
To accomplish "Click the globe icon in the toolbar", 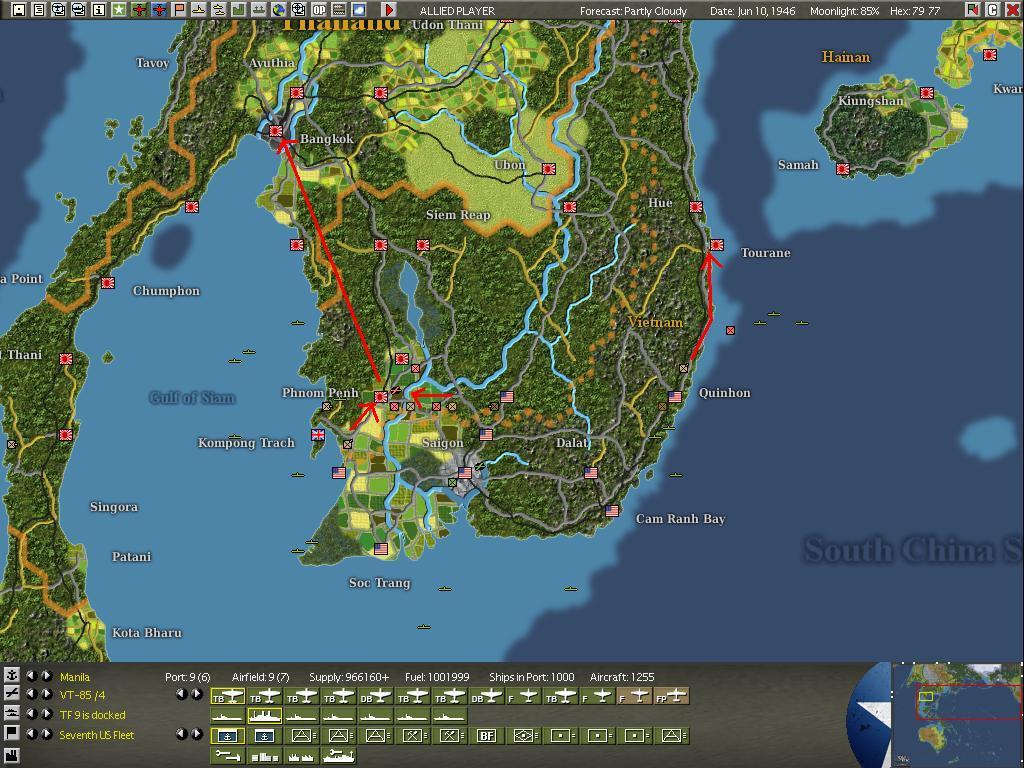I will [279, 10].
